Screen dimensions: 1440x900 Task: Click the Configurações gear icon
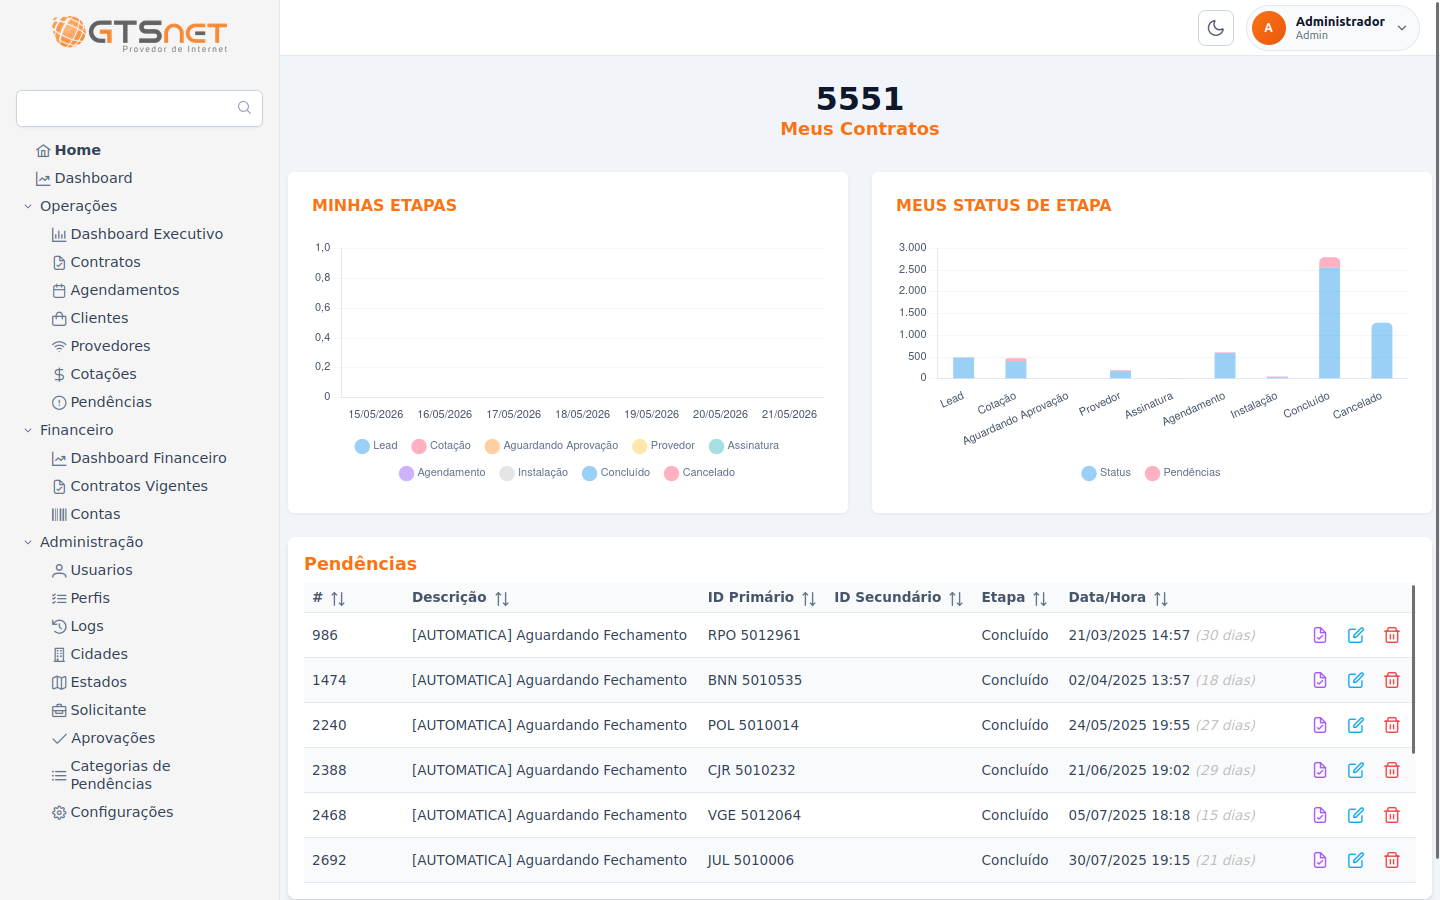pos(59,812)
